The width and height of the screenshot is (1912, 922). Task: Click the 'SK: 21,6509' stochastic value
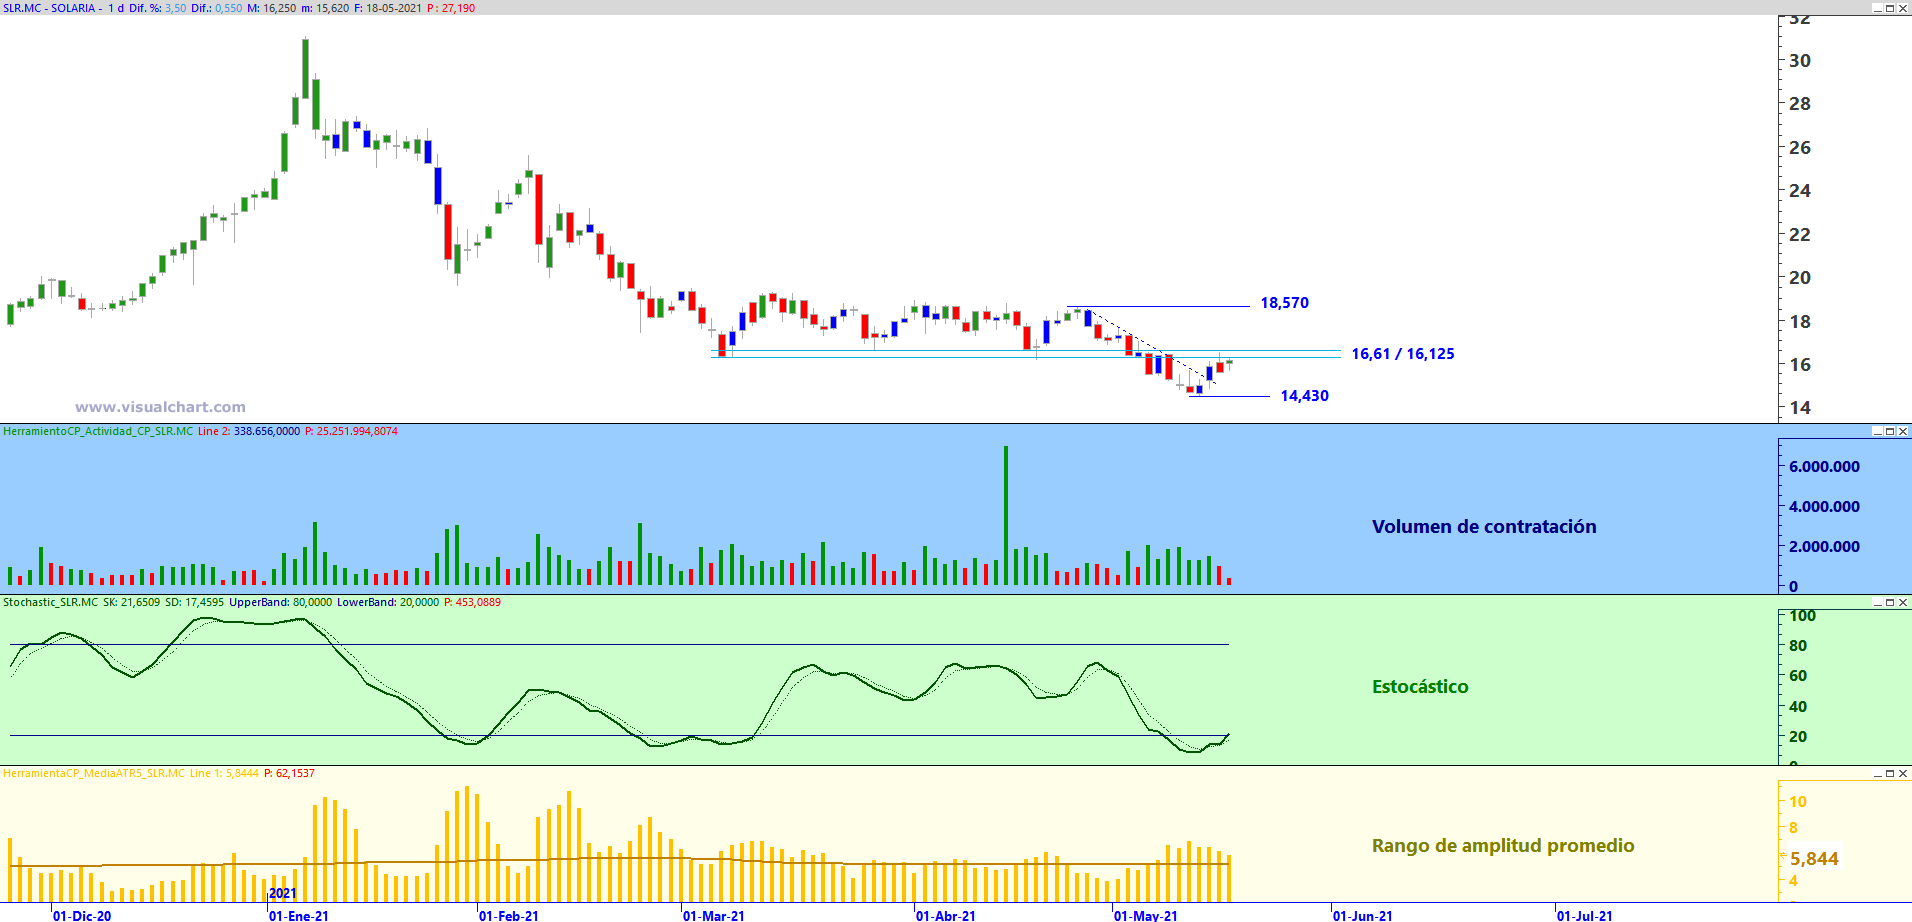point(131,602)
